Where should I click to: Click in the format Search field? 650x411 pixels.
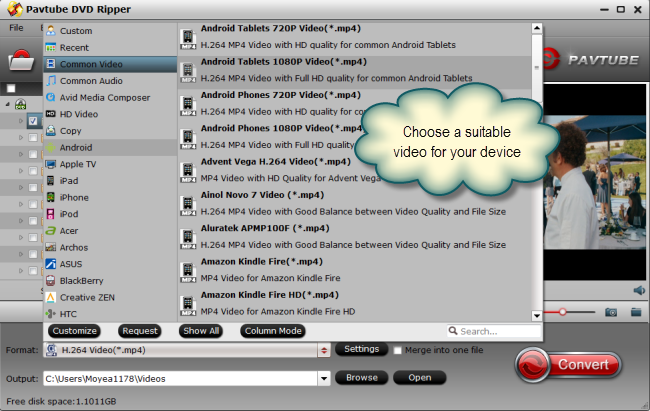(495, 331)
